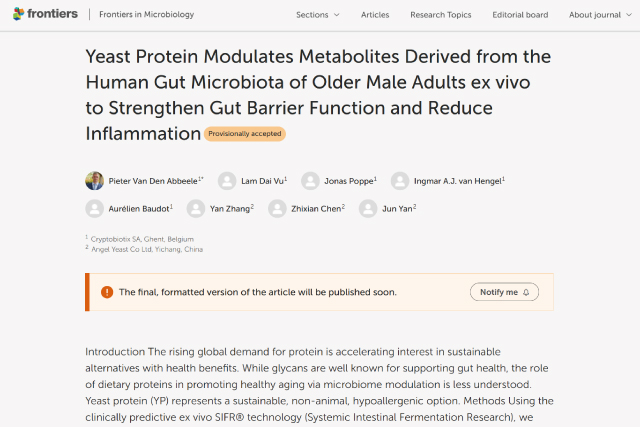Expand the About journal dropdown

[600, 15]
